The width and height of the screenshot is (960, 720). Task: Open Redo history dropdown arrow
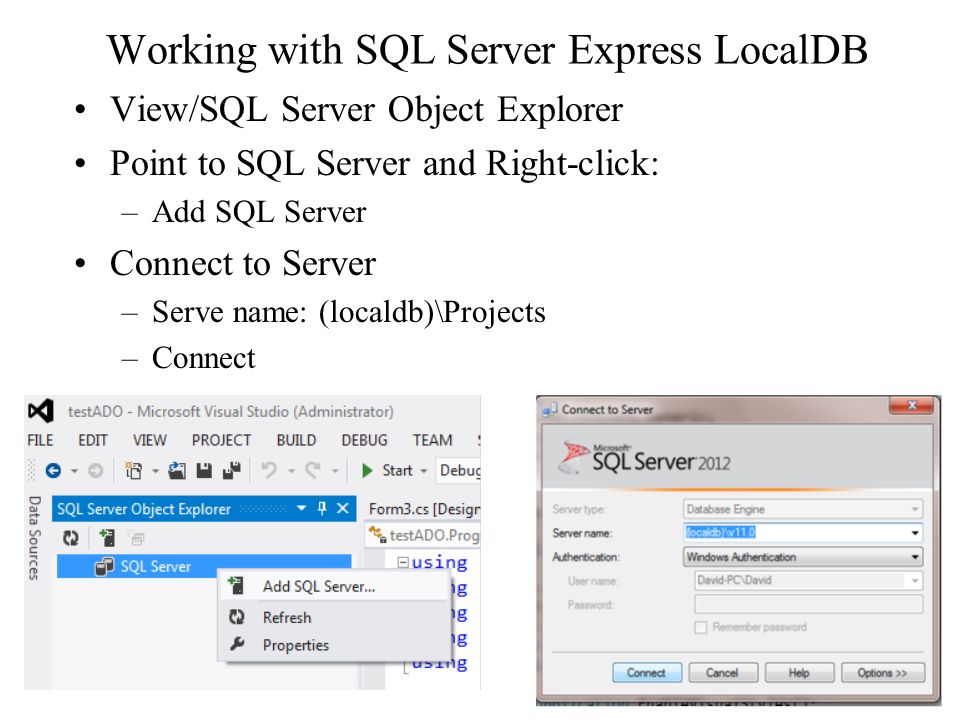click(335, 471)
